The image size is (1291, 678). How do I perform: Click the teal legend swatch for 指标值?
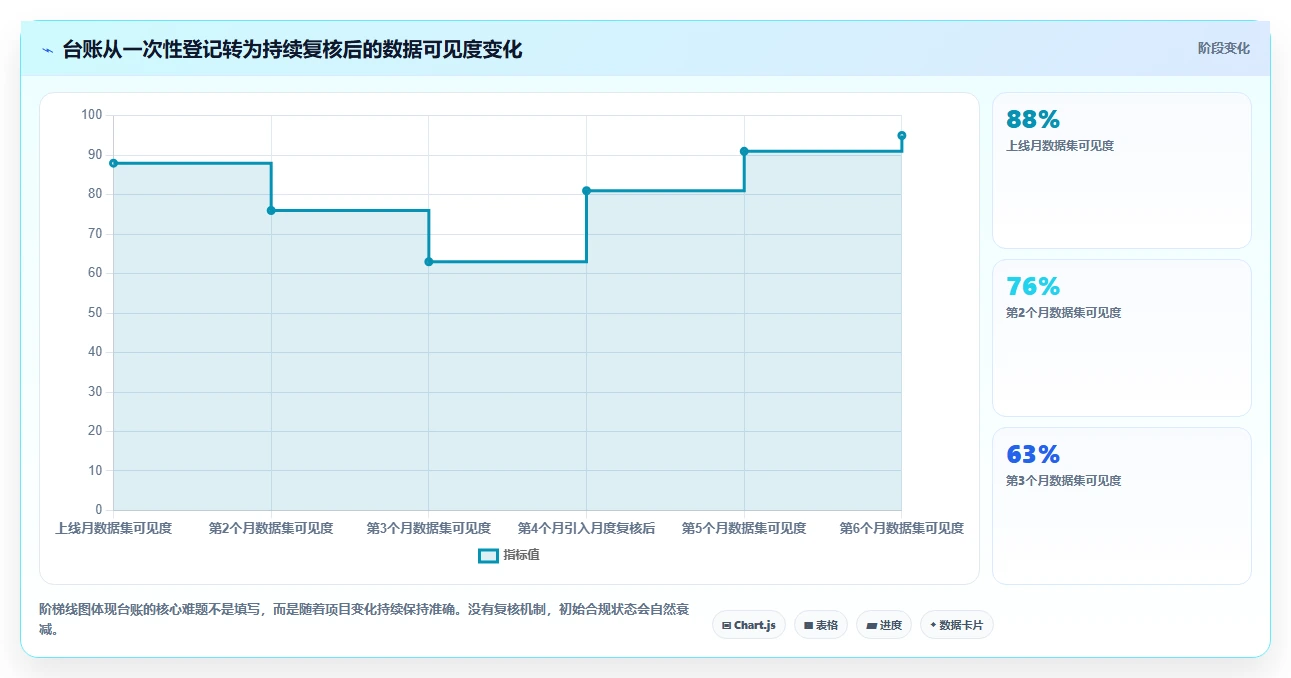pyautogui.click(x=488, y=556)
